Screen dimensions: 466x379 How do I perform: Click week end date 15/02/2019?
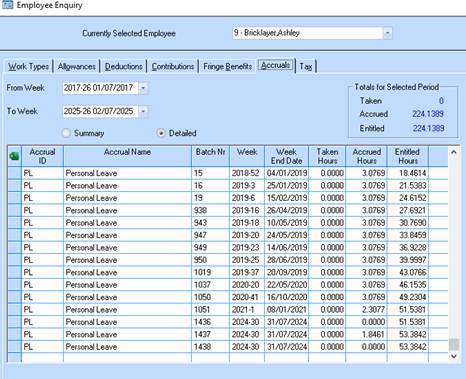(x=287, y=198)
